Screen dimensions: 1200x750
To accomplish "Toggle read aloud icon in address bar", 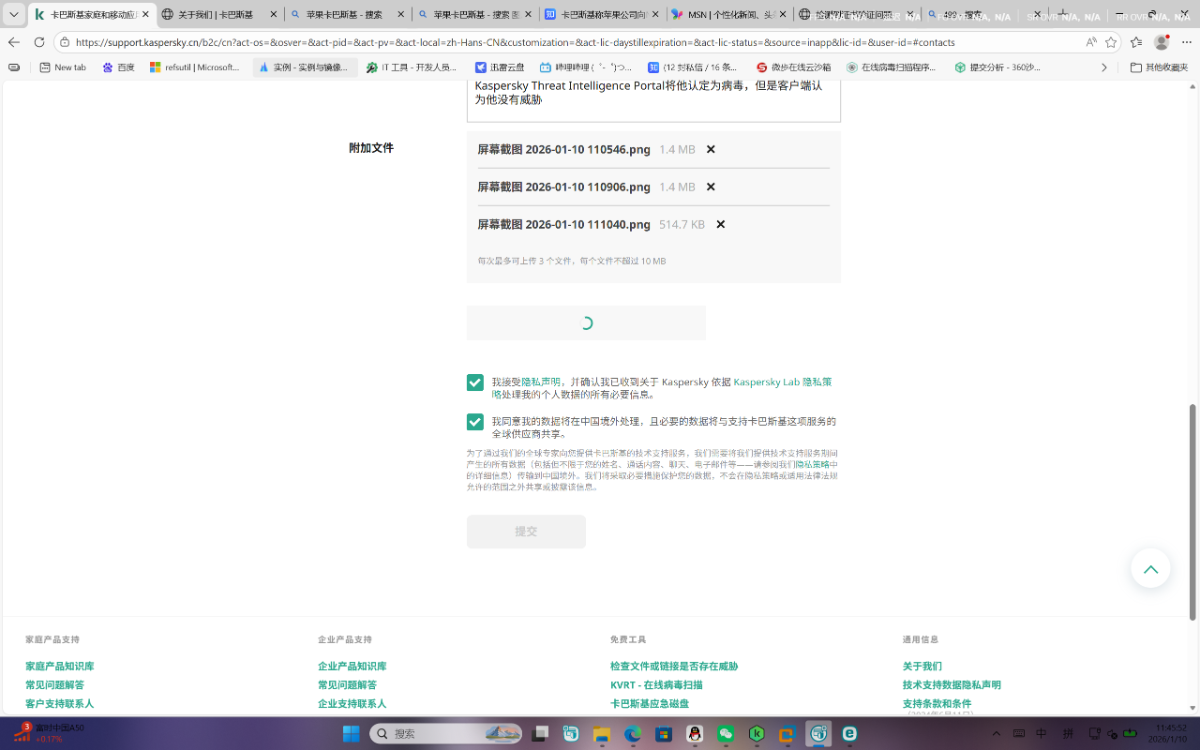I will (x=1091, y=42).
